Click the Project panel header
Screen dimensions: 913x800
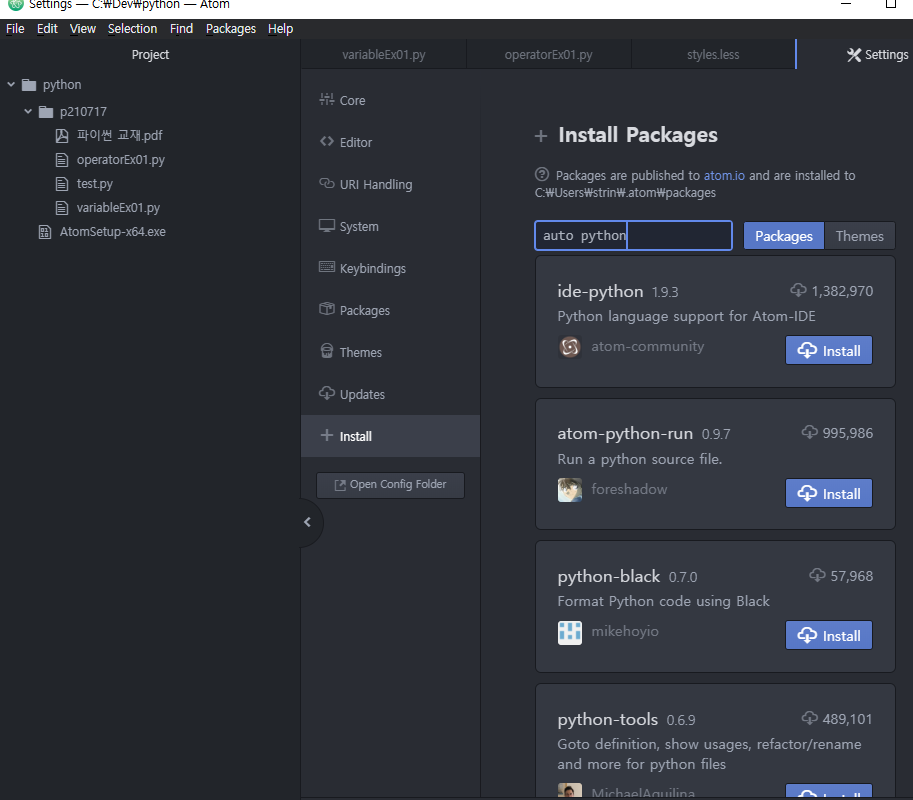pos(150,54)
